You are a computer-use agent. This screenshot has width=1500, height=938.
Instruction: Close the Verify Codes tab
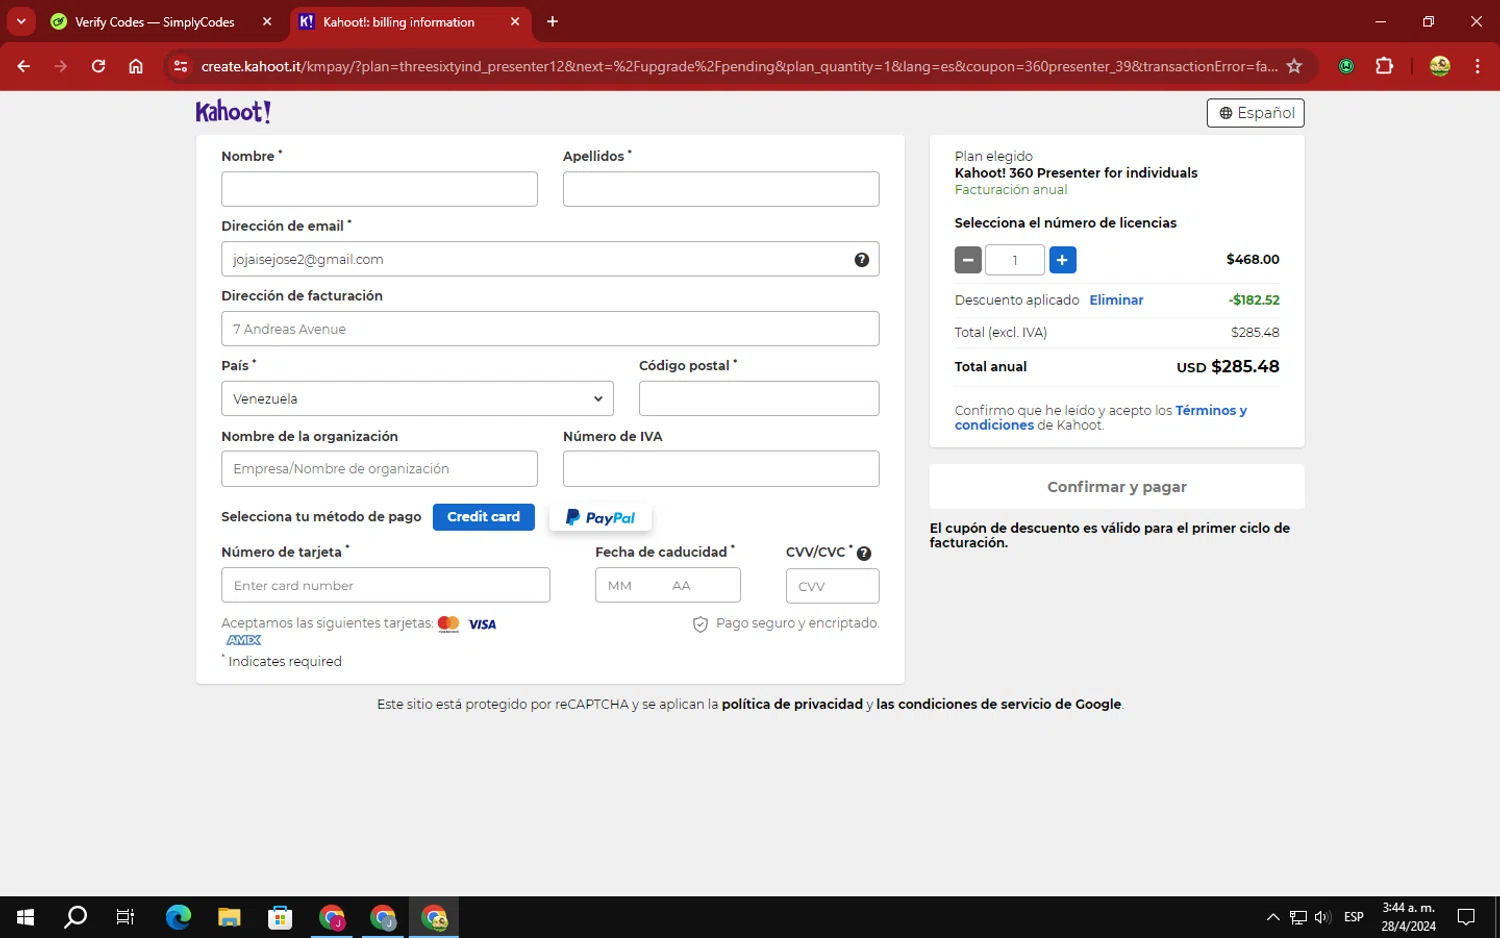pyautogui.click(x=267, y=21)
